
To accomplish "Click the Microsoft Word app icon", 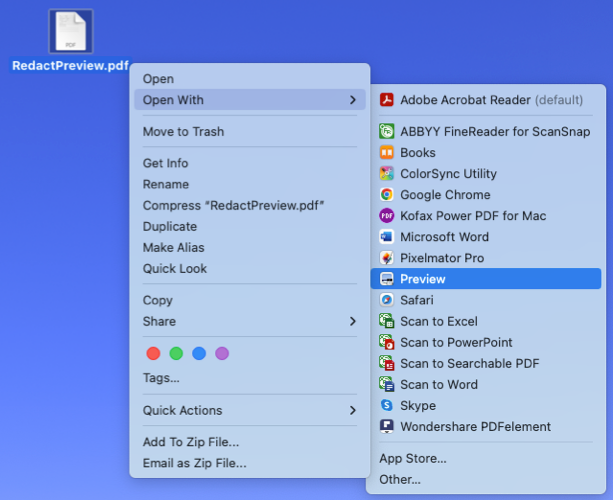I will (386, 237).
